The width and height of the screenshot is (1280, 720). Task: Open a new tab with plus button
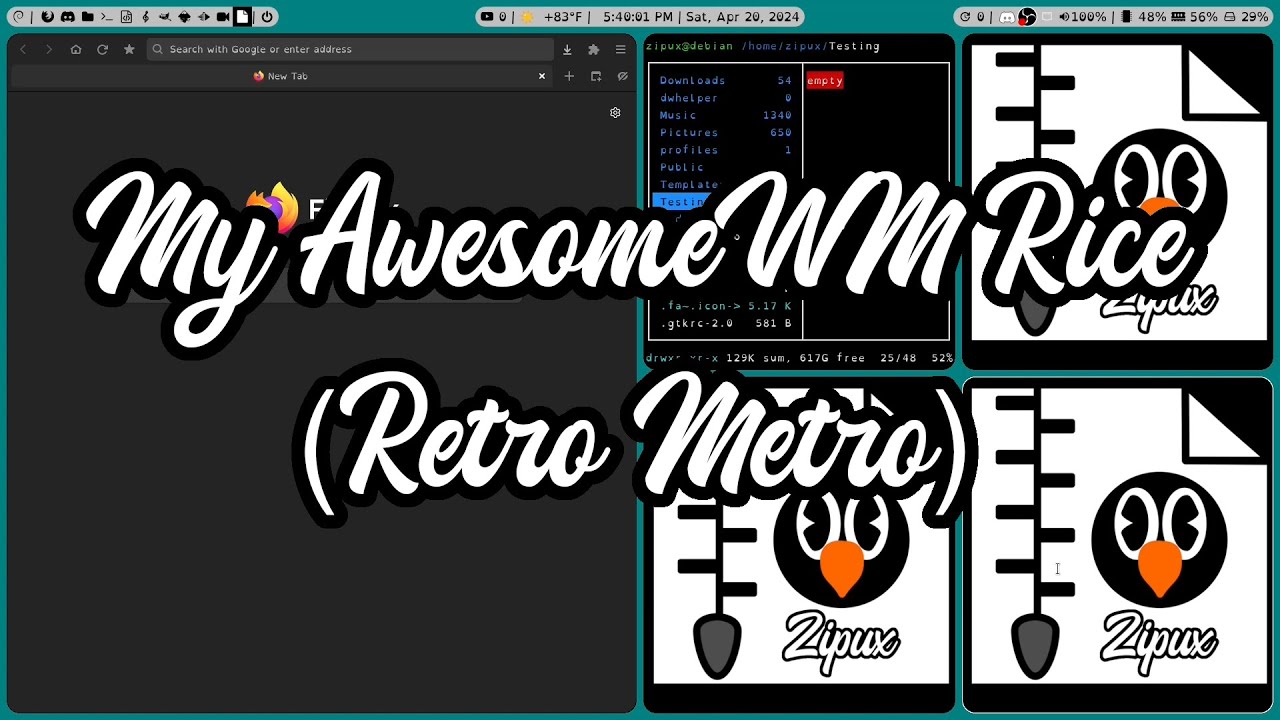(569, 76)
